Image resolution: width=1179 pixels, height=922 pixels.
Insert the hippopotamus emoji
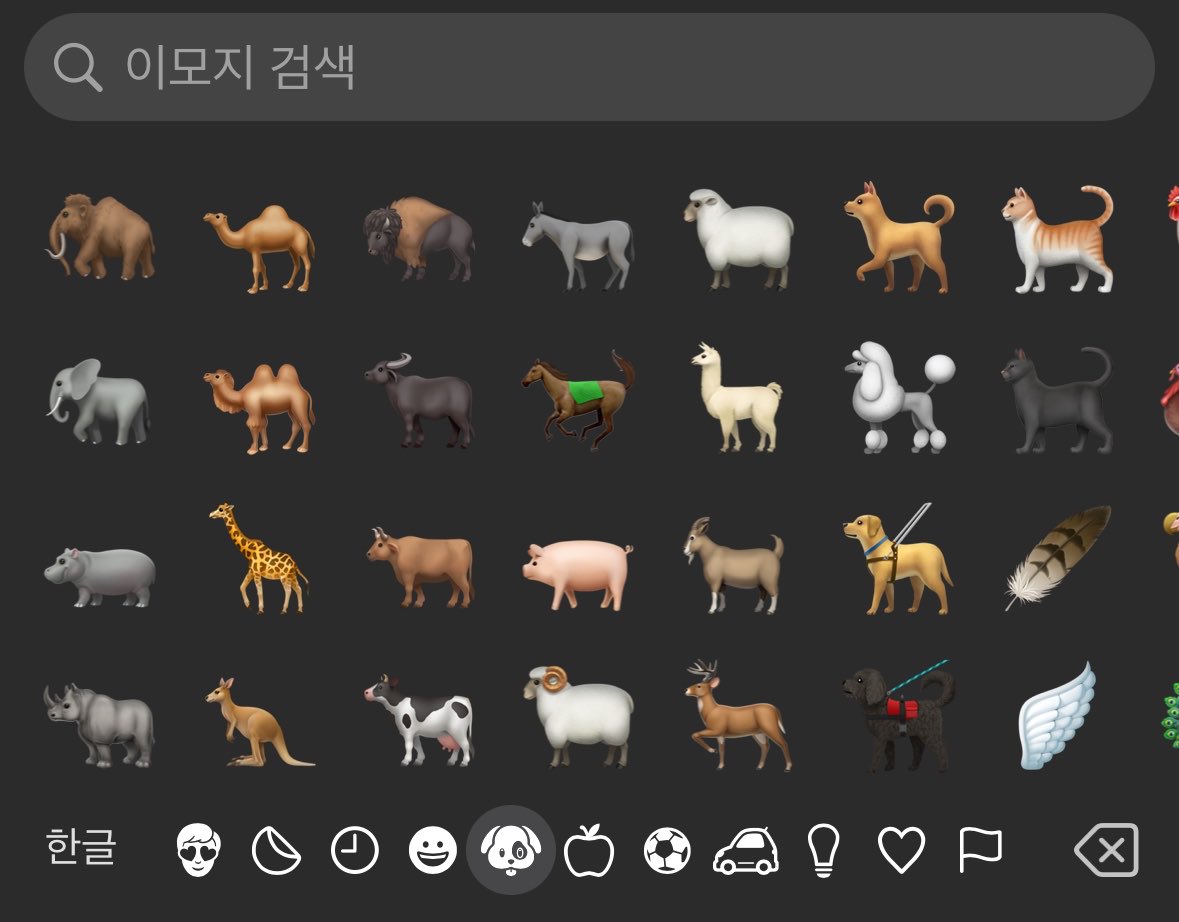click(99, 577)
